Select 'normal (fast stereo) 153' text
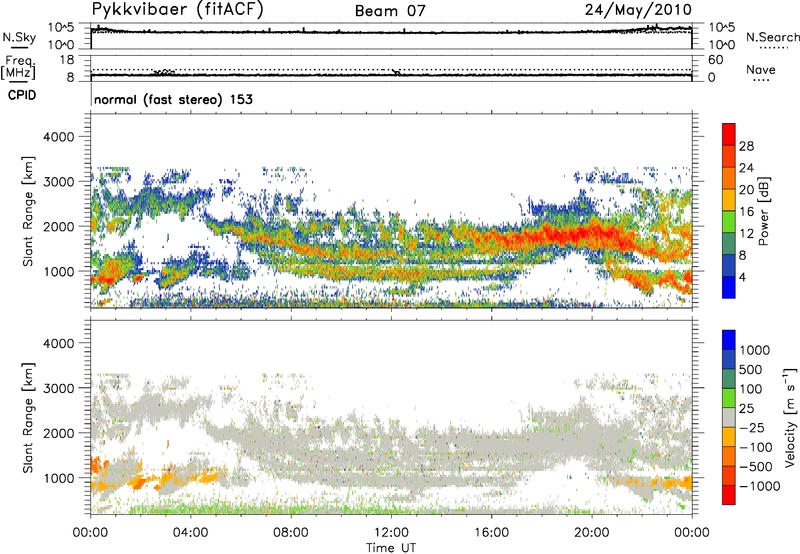 (173, 99)
